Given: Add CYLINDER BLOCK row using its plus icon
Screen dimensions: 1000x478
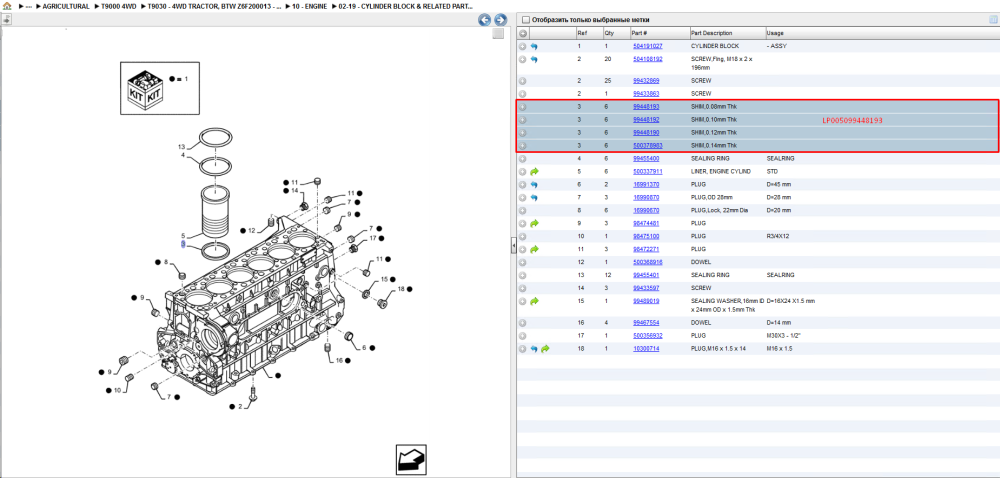Looking at the screenshot, I should 522,47.
